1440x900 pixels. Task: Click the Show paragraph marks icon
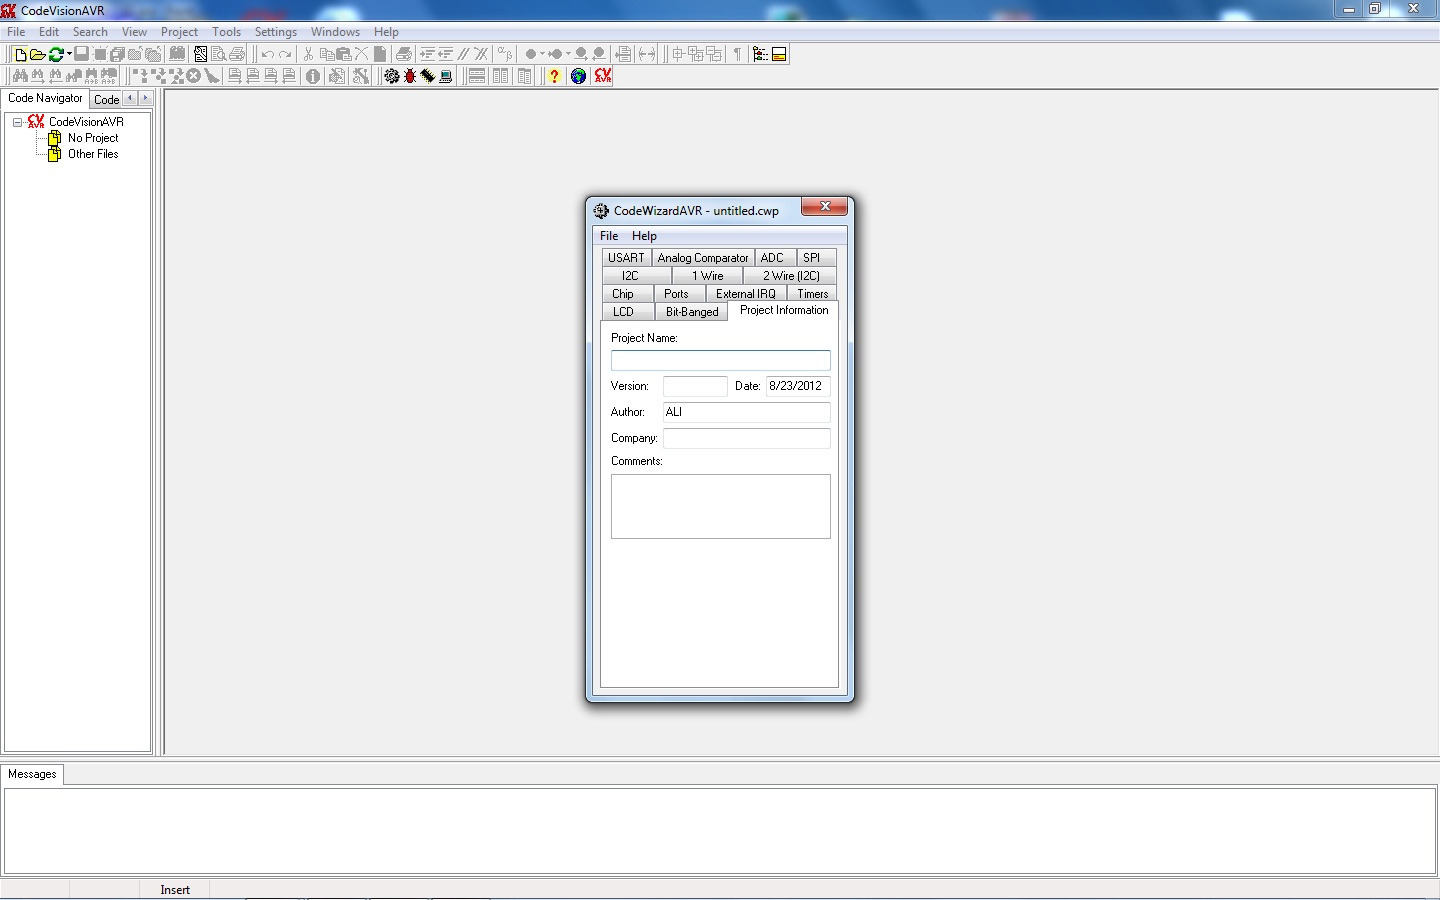(x=737, y=54)
